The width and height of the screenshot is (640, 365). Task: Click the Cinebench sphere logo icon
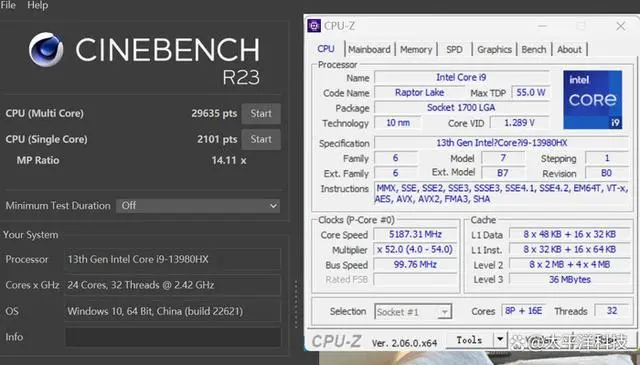[x=46, y=49]
